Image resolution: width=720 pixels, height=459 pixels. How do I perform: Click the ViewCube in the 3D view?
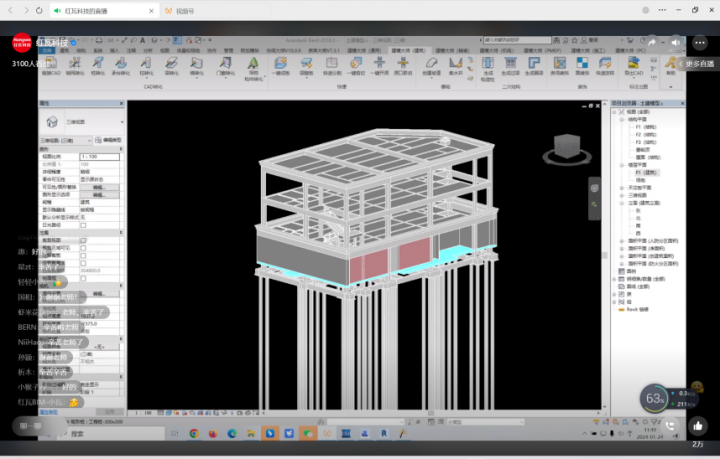(x=564, y=151)
